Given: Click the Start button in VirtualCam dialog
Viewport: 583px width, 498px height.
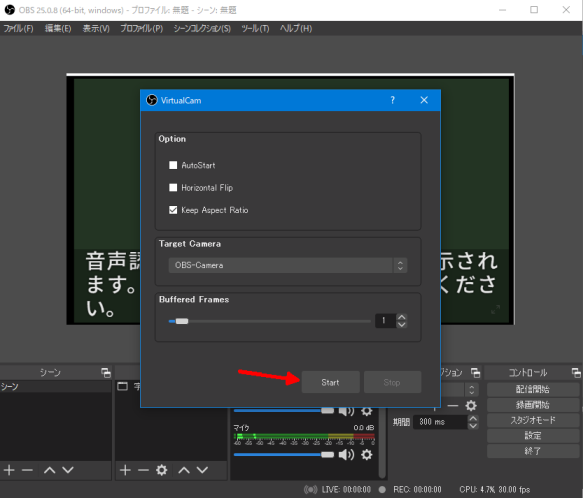Looking at the screenshot, I should click(x=330, y=382).
